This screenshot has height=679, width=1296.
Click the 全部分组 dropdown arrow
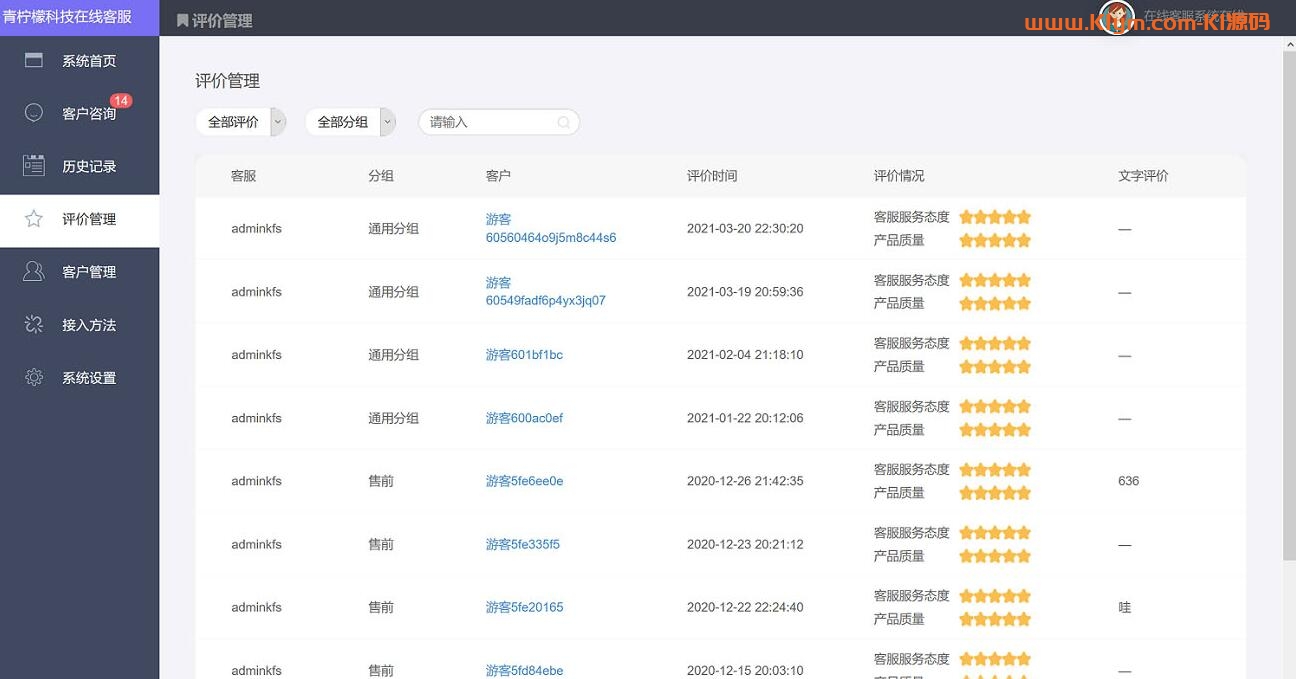pyautogui.click(x=388, y=122)
